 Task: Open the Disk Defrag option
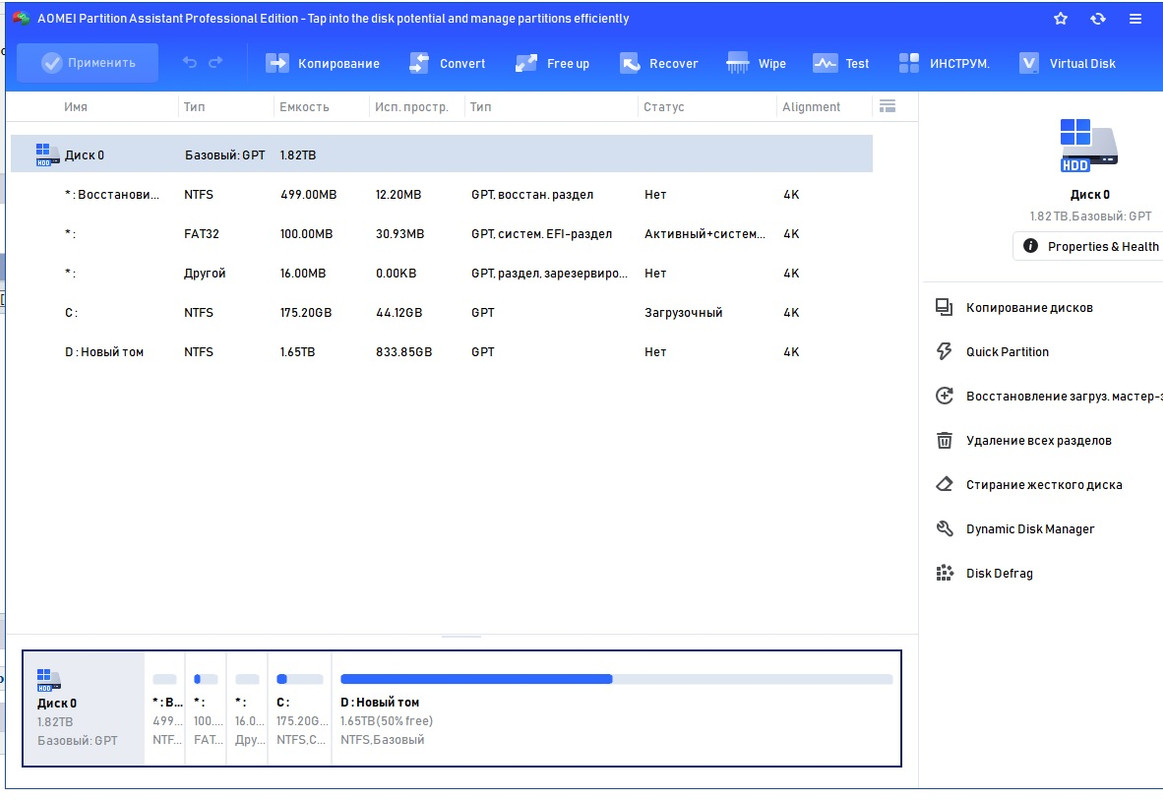pos(999,573)
